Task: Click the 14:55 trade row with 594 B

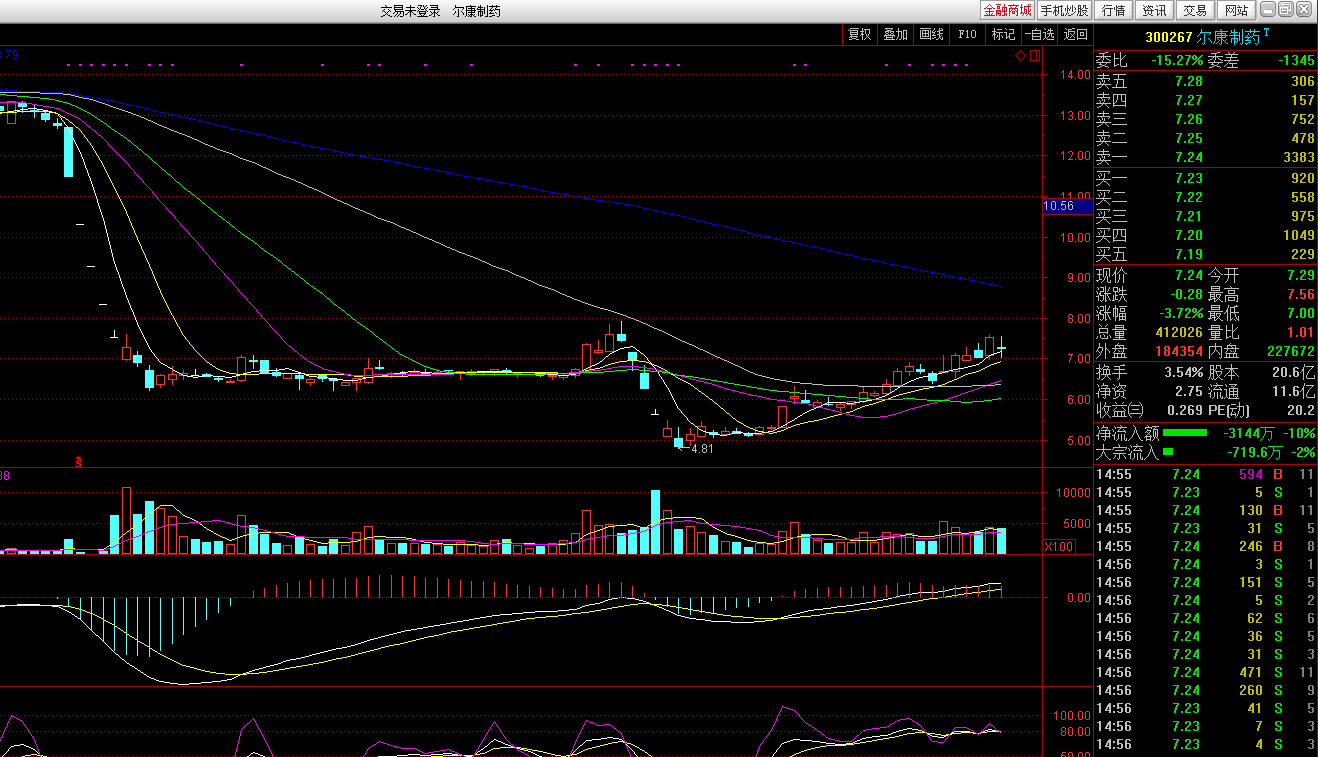Action: pos(1206,474)
